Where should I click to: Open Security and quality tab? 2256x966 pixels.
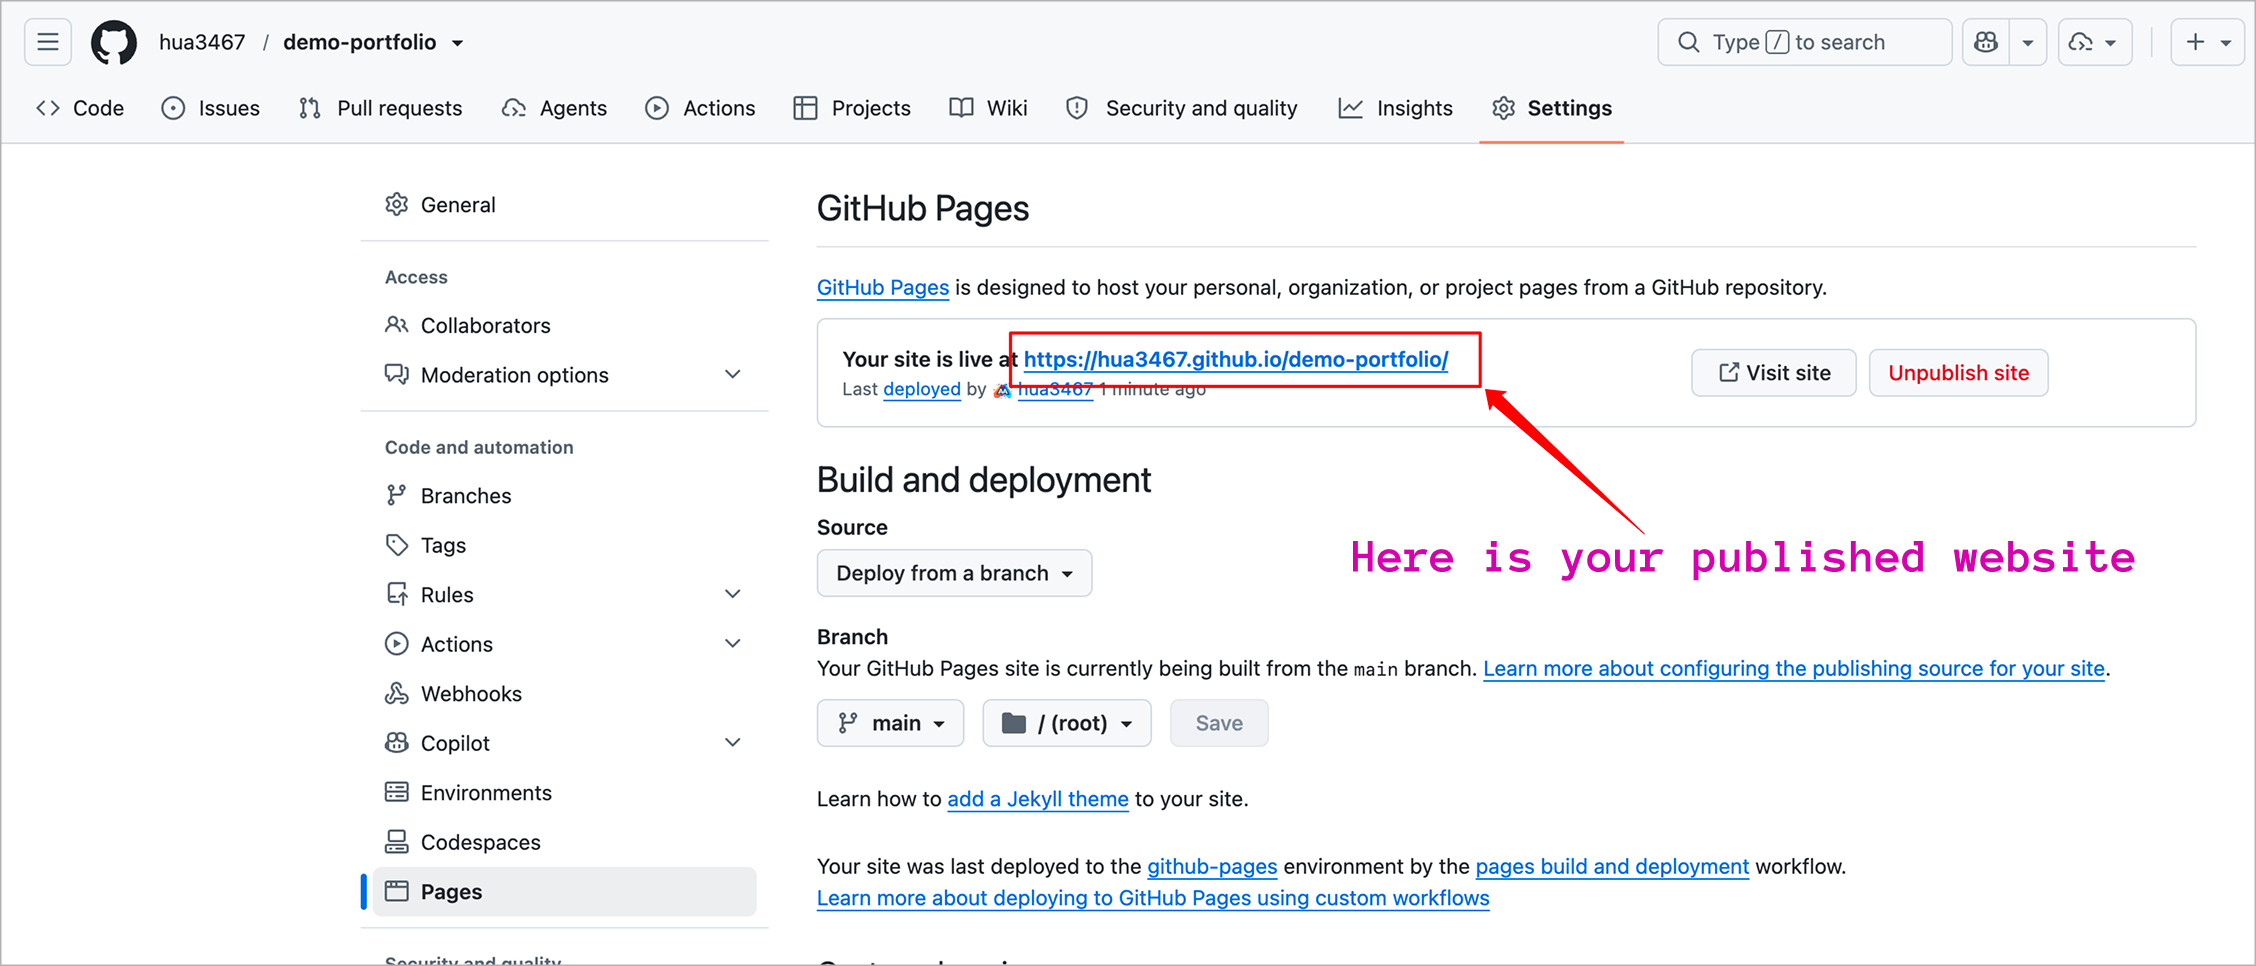point(1182,108)
